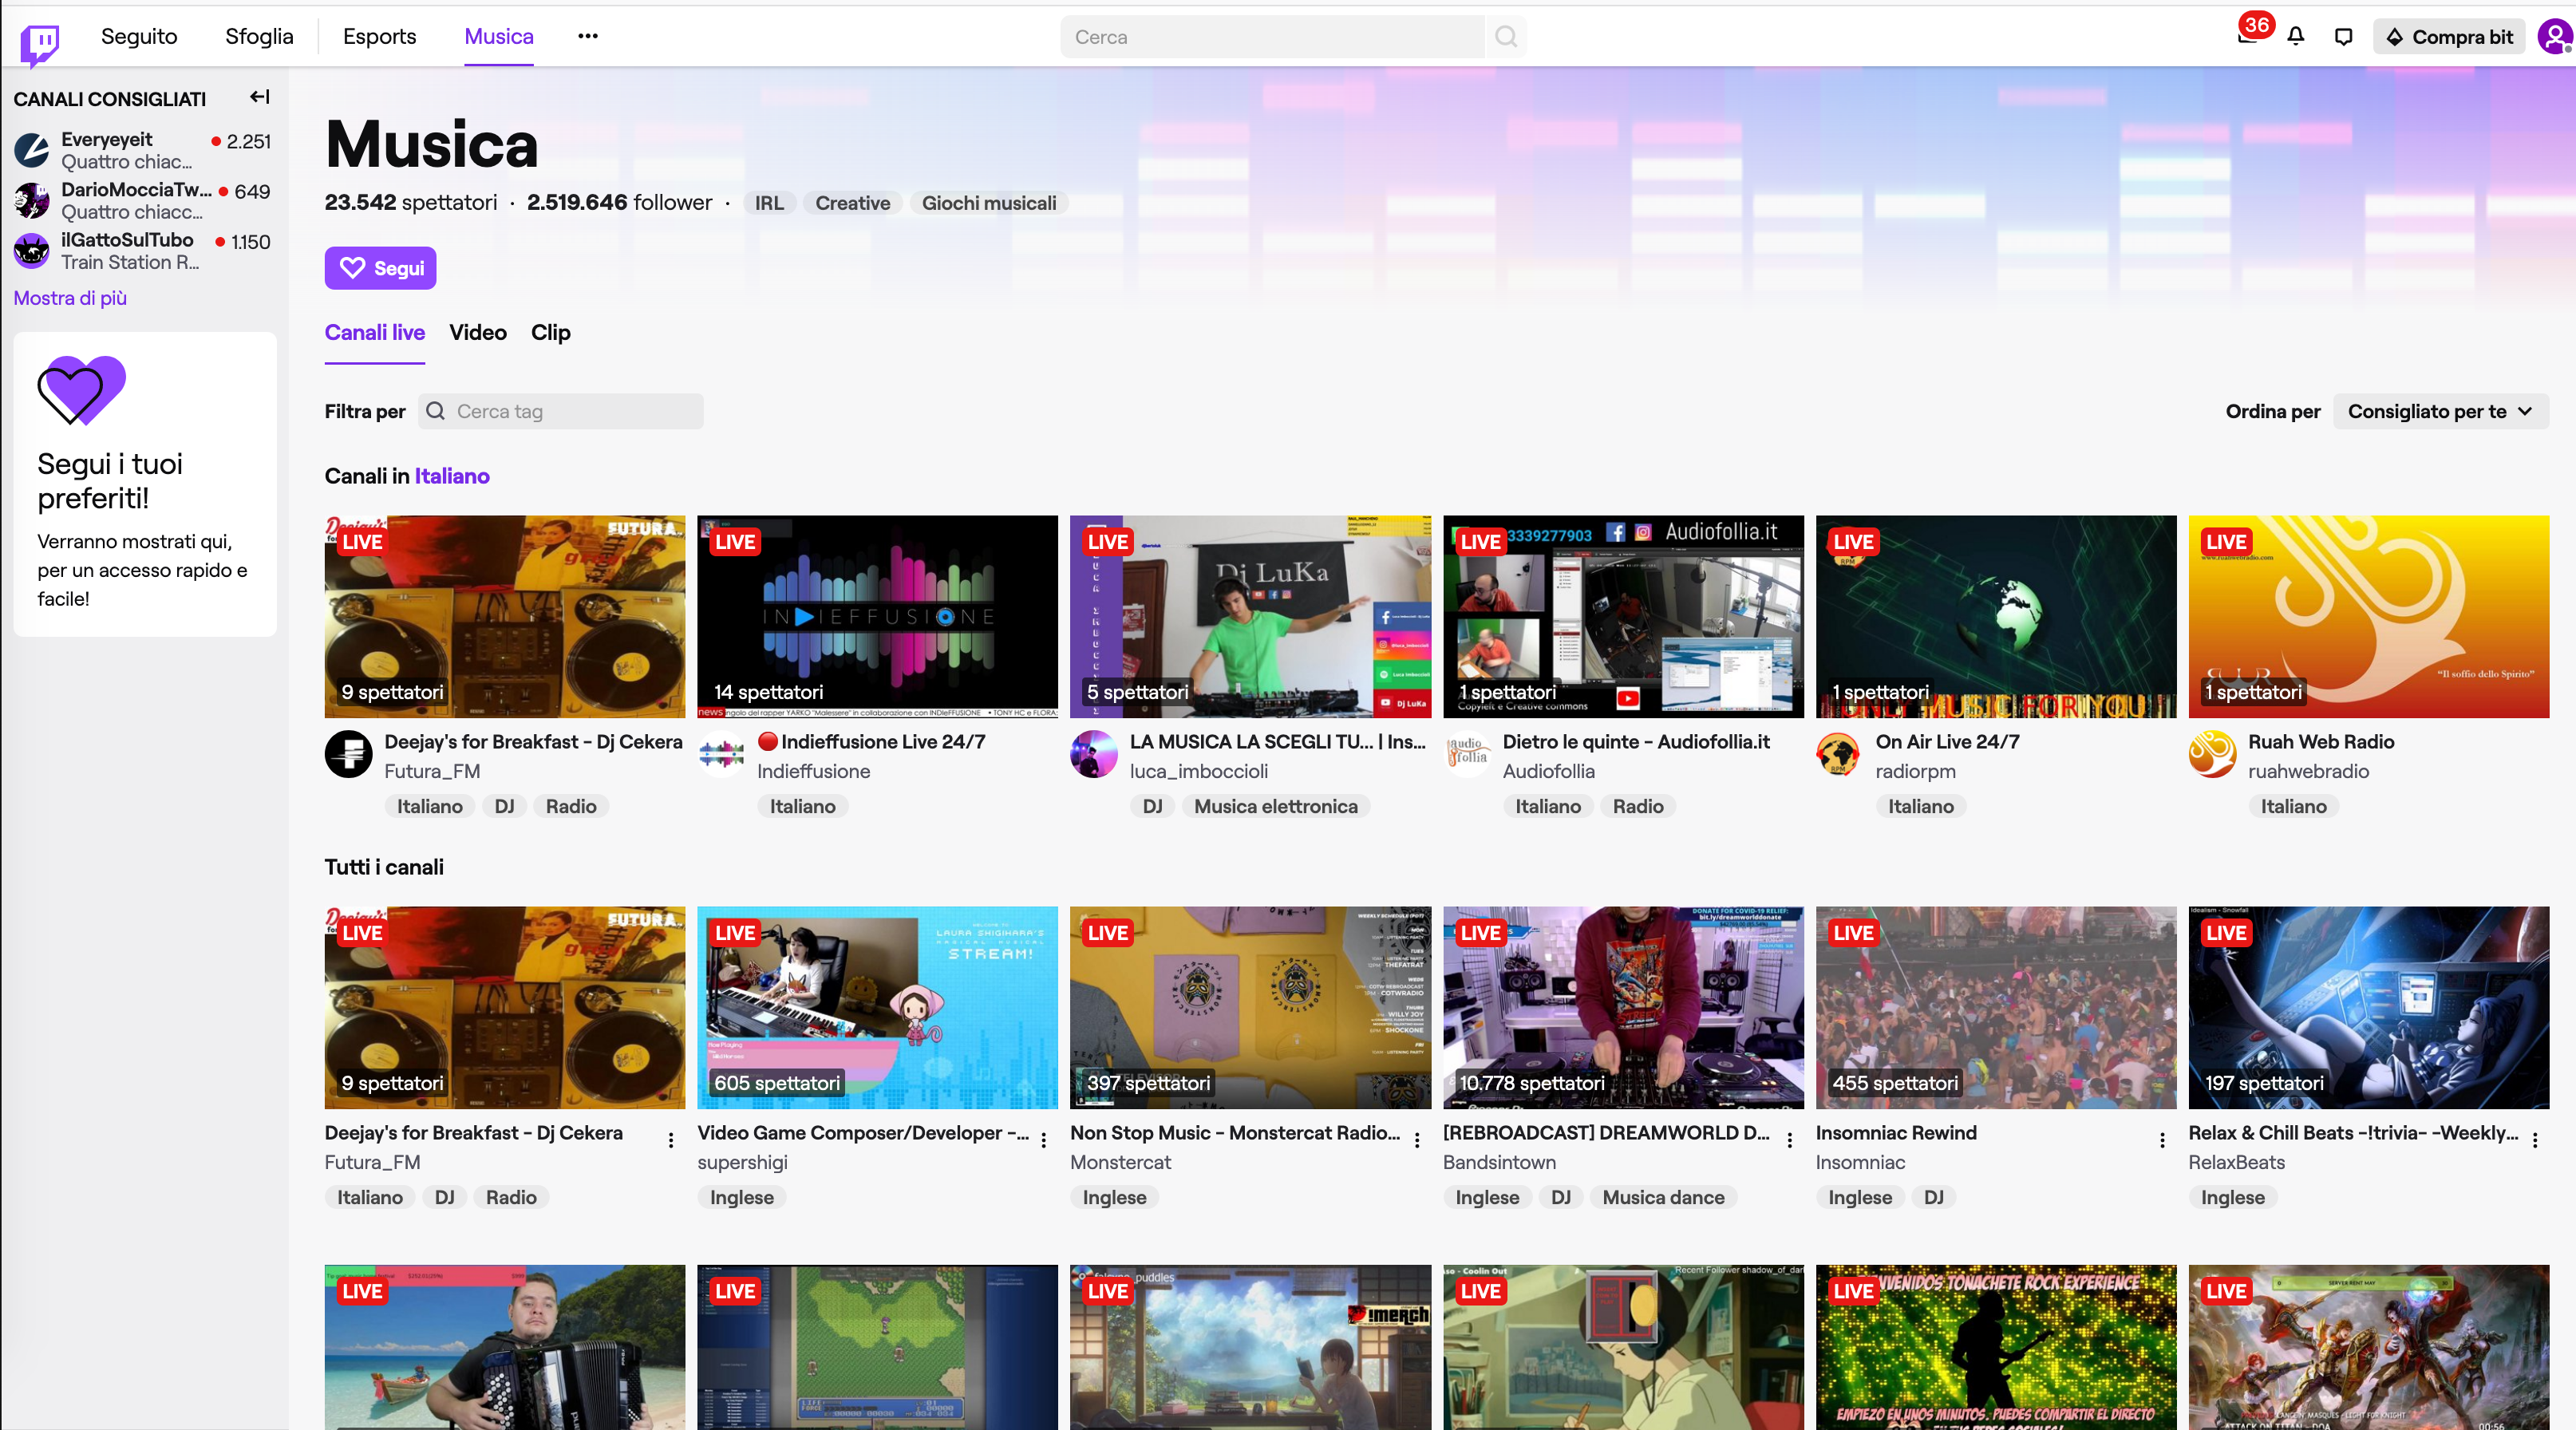Go to the Seguito tab
2576x1430 pixels.
click(x=139, y=36)
